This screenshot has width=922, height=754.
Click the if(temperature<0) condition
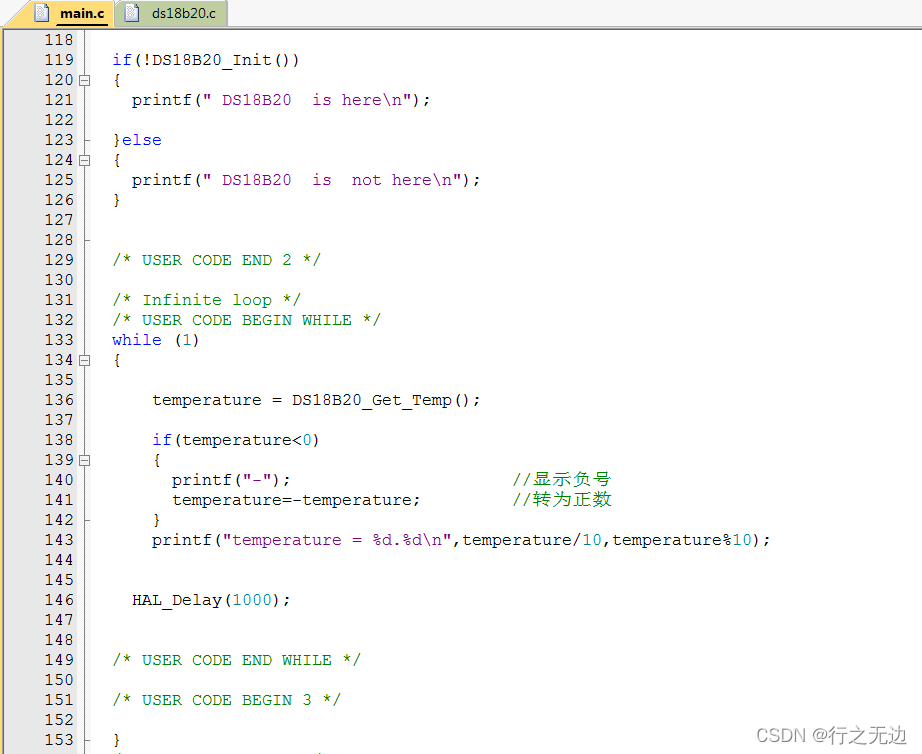[236, 440]
